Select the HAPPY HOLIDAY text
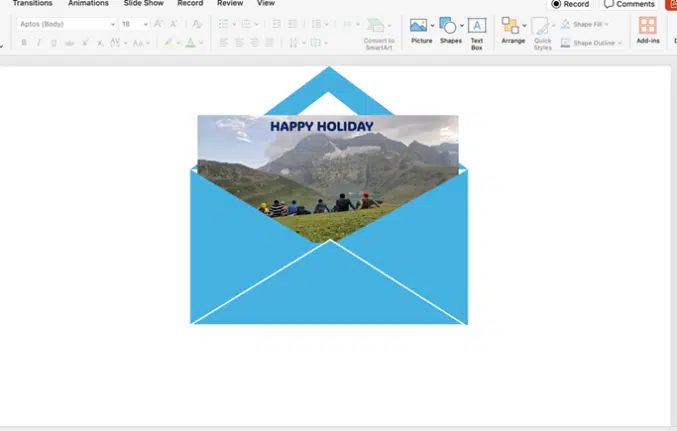The width and height of the screenshot is (677, 431). point(322,127)
